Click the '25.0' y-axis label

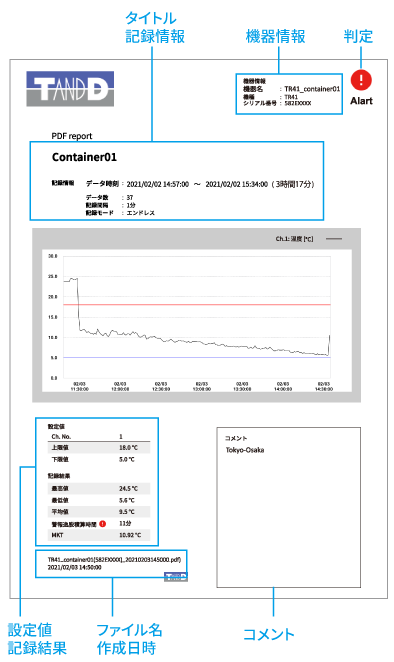(53, 277)
